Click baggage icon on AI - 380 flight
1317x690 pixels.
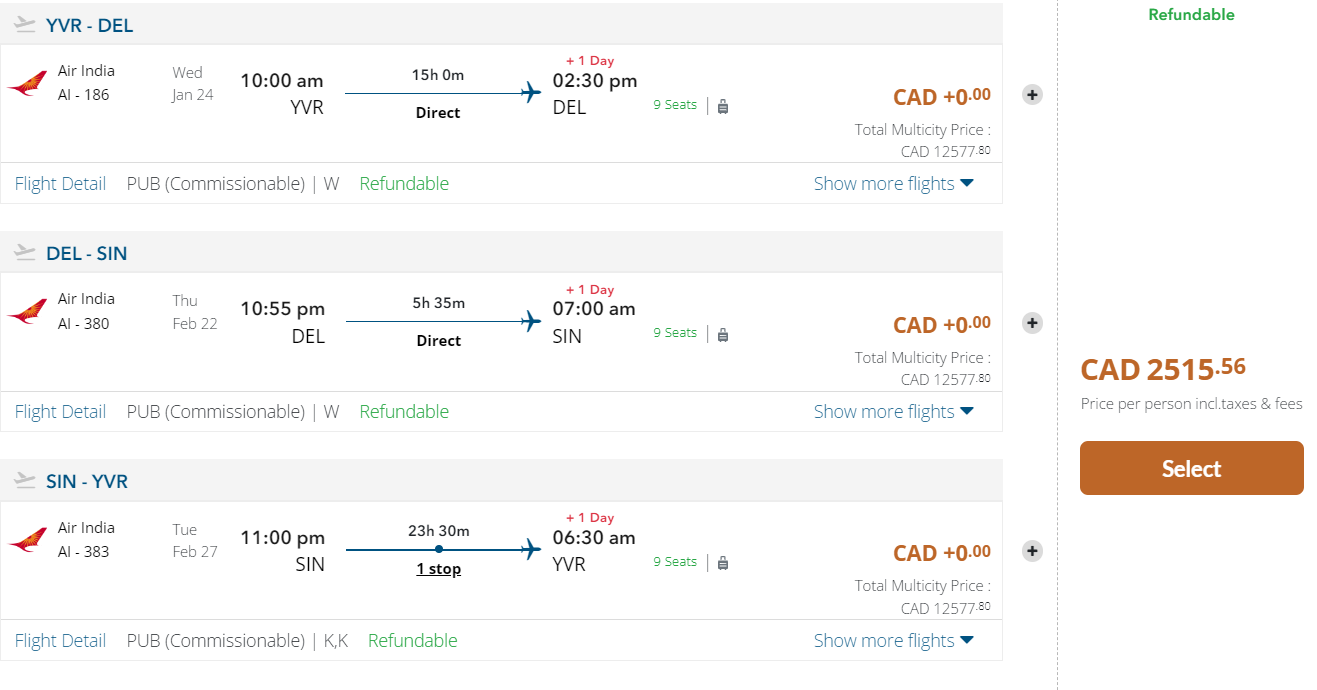tap(723, 334)
